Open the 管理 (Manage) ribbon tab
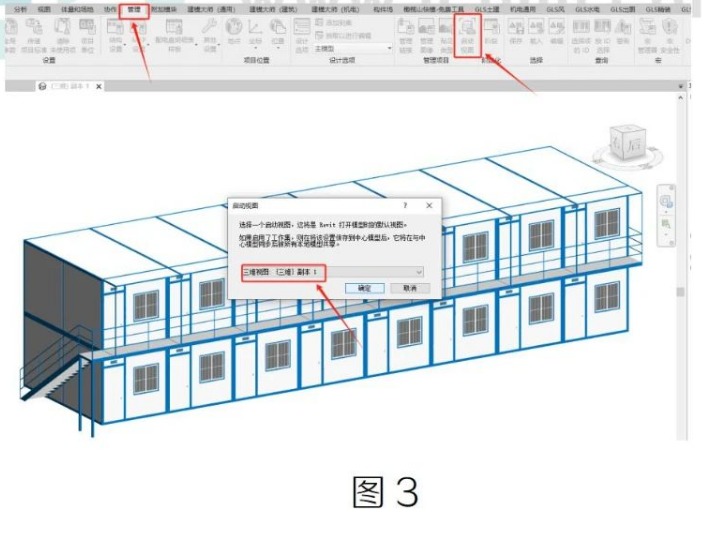702x545 pixels. click(134, 9)
